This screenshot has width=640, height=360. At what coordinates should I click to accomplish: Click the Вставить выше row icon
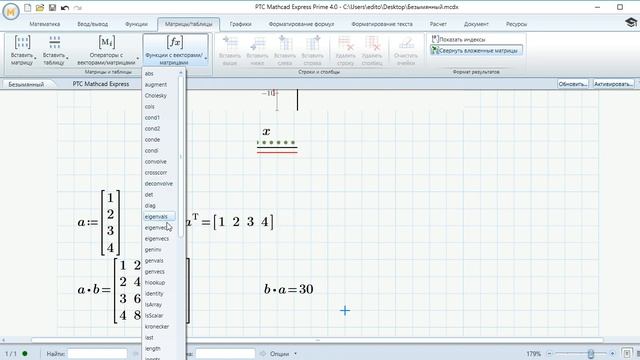(230, 43)
